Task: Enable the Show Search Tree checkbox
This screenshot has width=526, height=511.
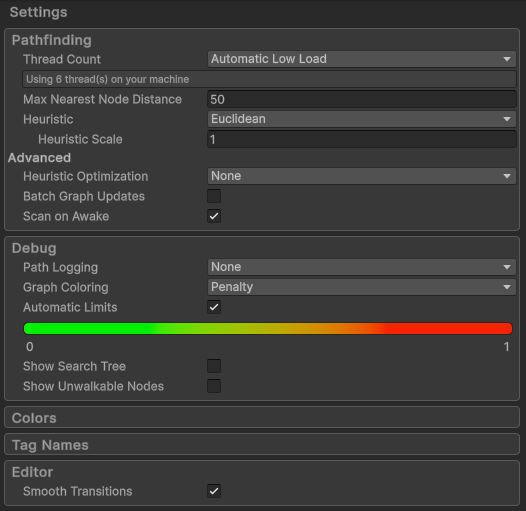Action: [214, 366]
